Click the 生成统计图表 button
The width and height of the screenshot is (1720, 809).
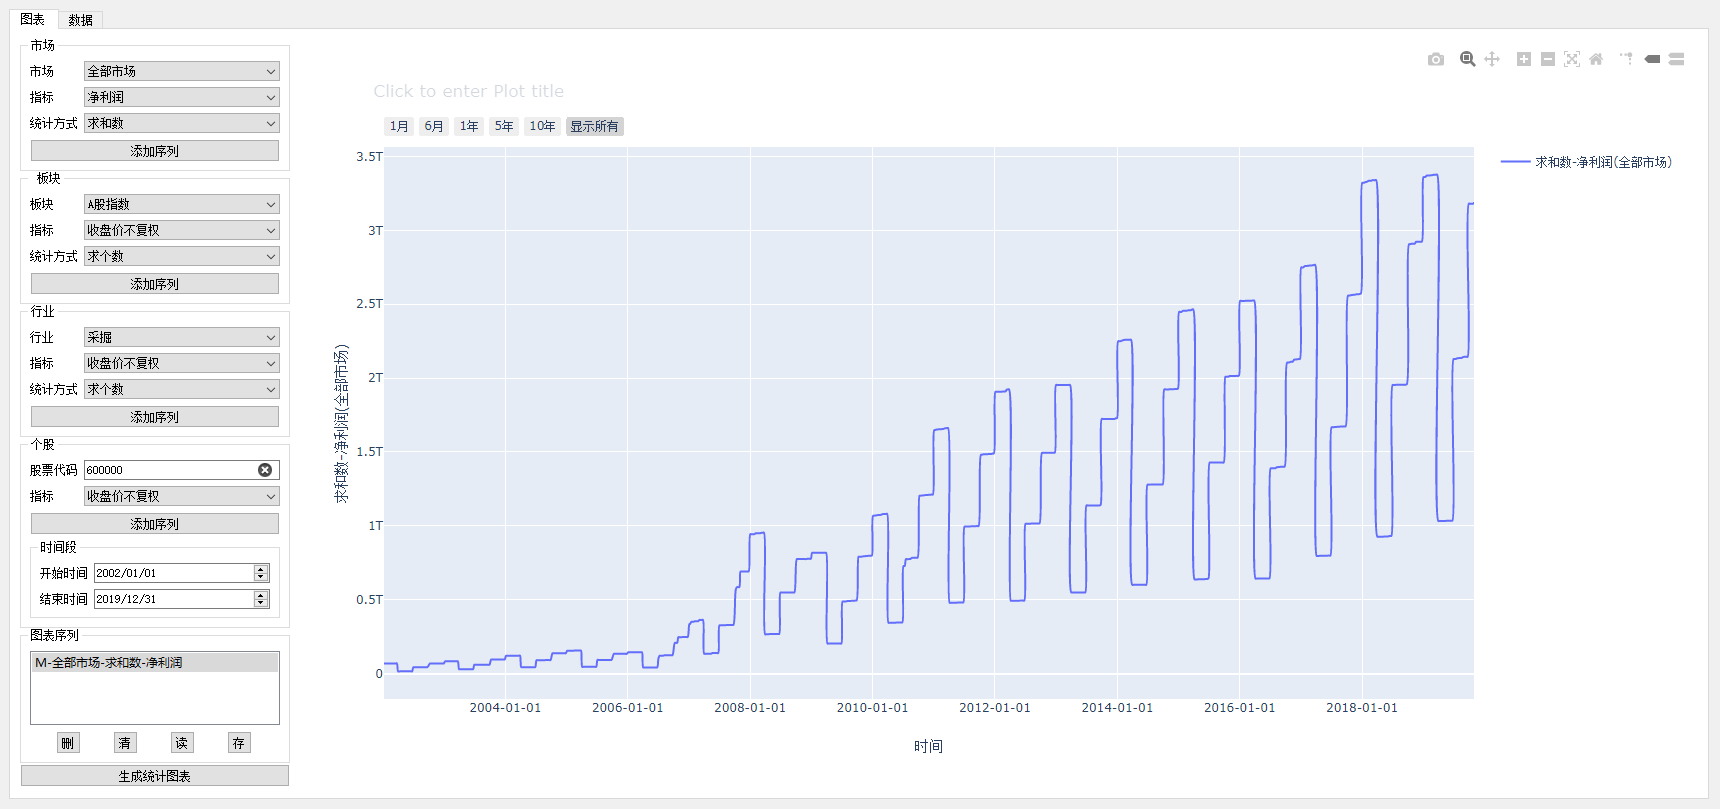(x=155, y=776)
